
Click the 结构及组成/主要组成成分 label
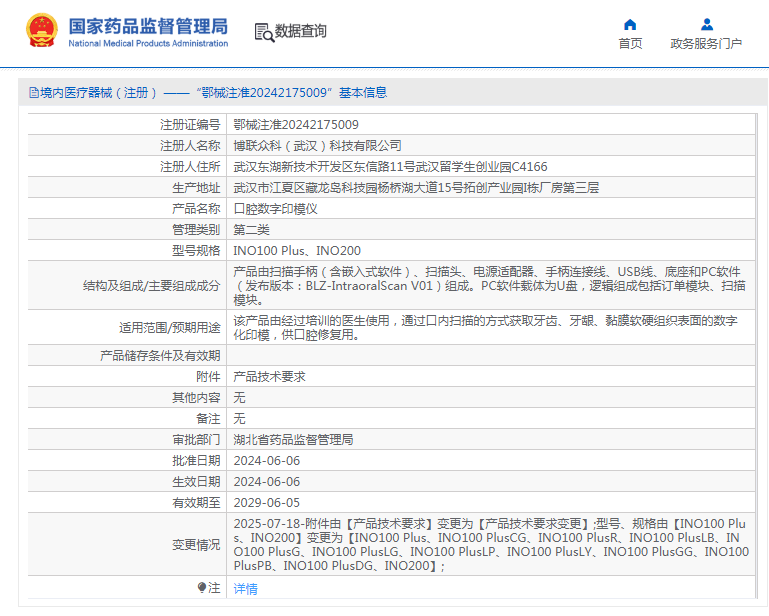152,285
